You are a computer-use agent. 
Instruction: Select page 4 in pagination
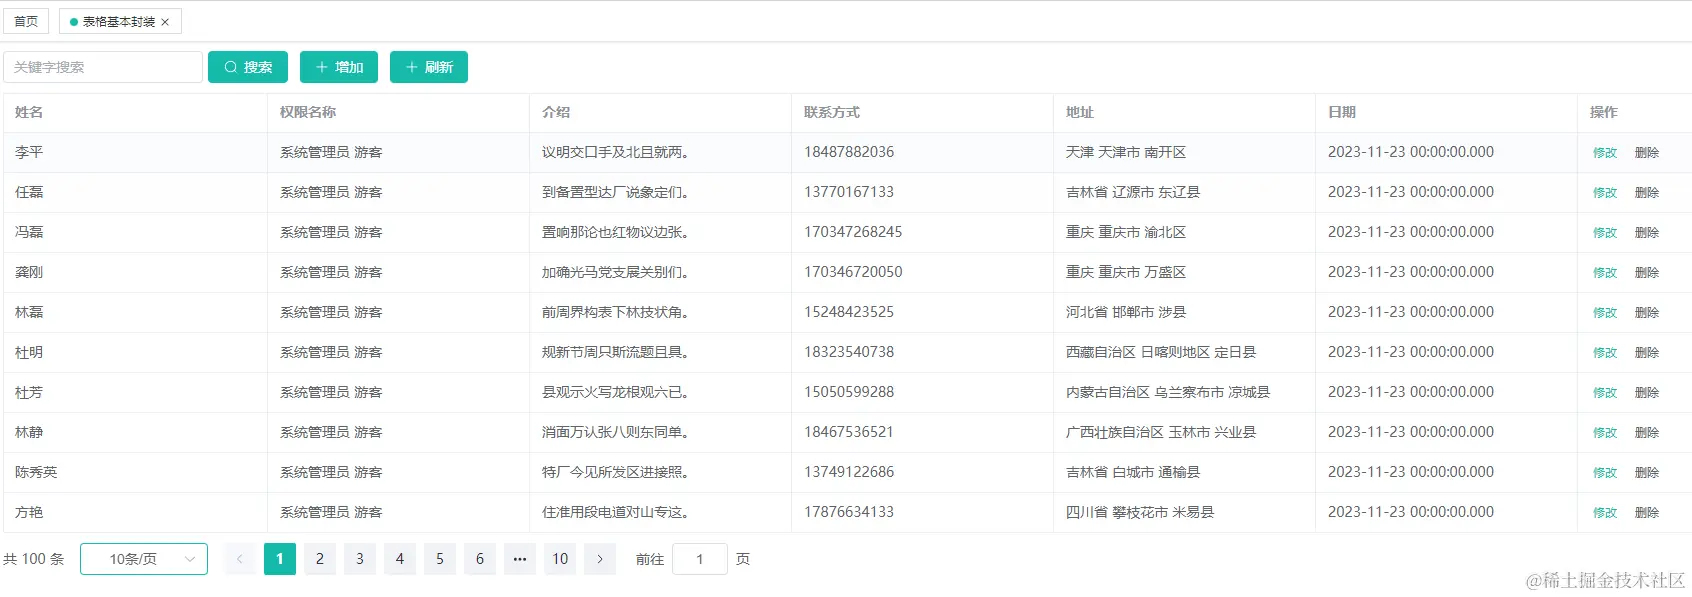pyautogui.click(x=400, y=559)
